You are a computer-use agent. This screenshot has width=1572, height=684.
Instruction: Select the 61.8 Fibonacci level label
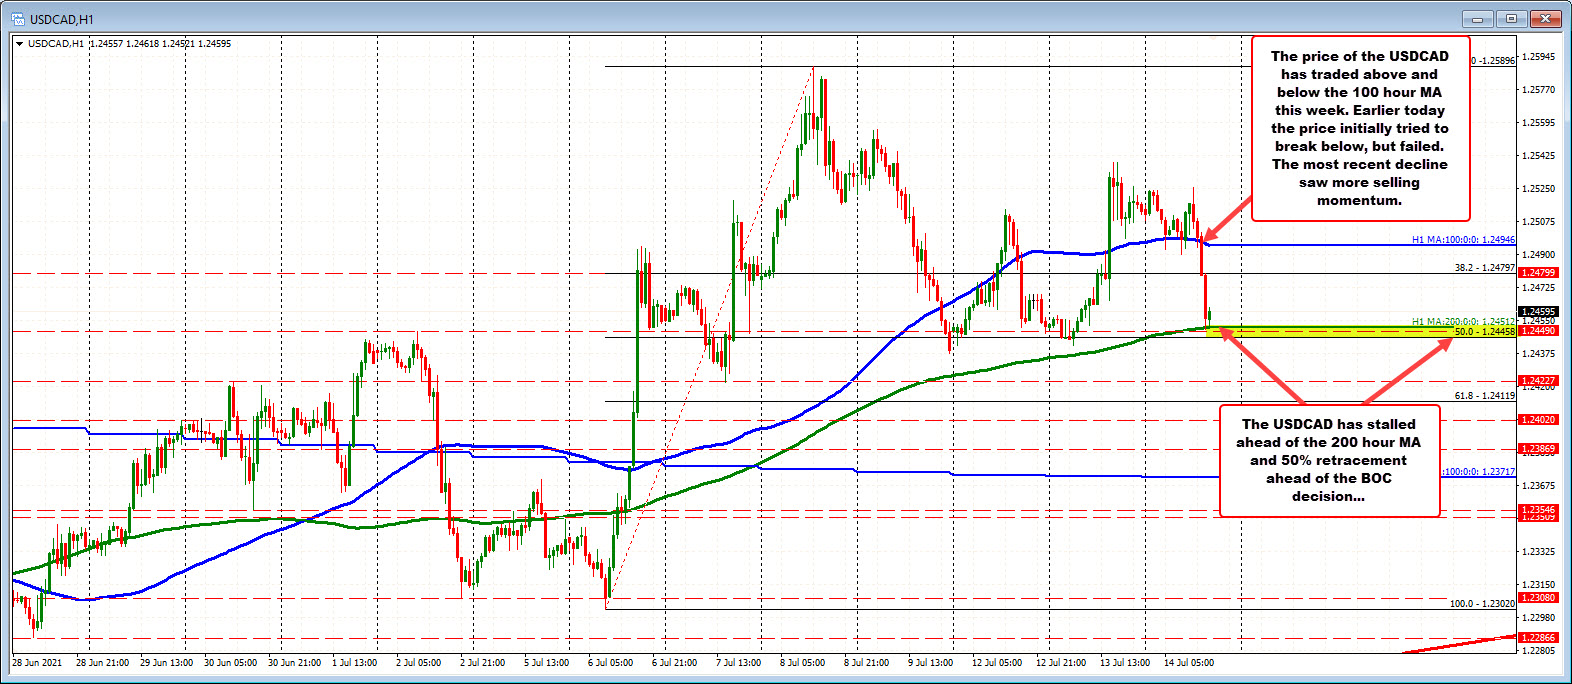(x=1484, y=396)
